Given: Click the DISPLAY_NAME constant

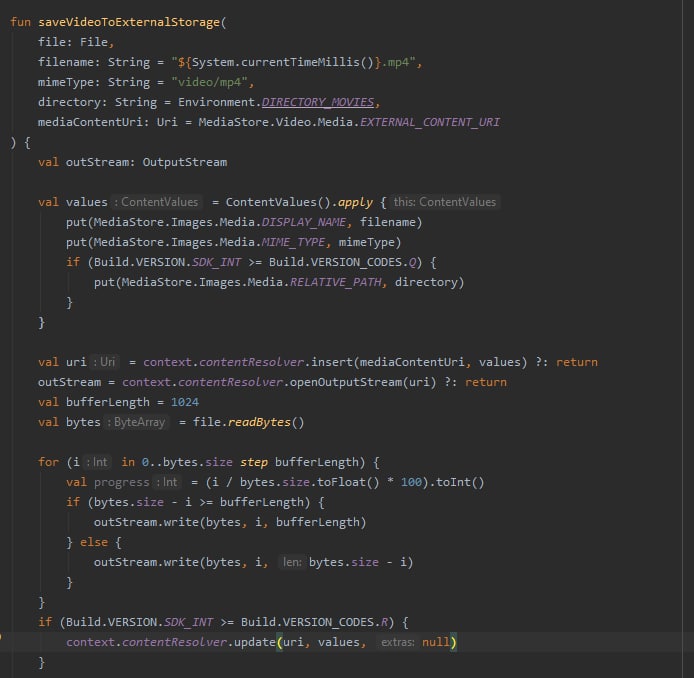Looking at the screenshot, I should point(304,222).
